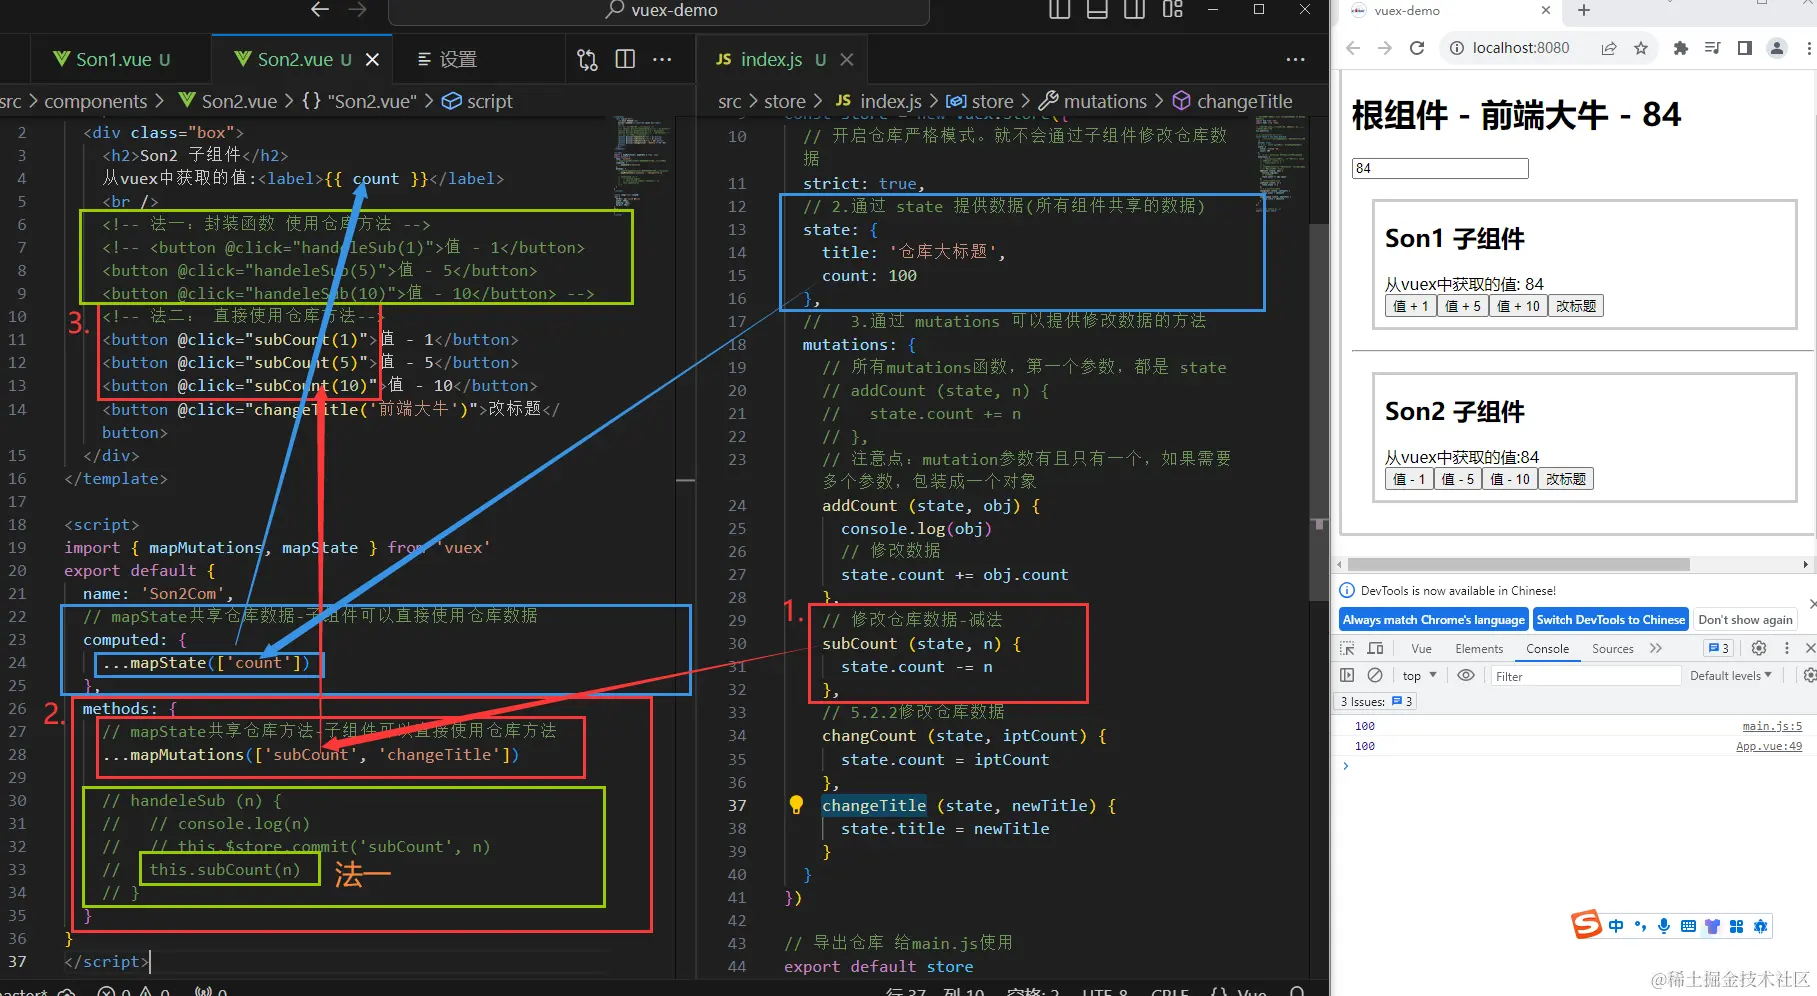Go back in the Chrome browser
1817x996 pixels.
(1353, 48)
